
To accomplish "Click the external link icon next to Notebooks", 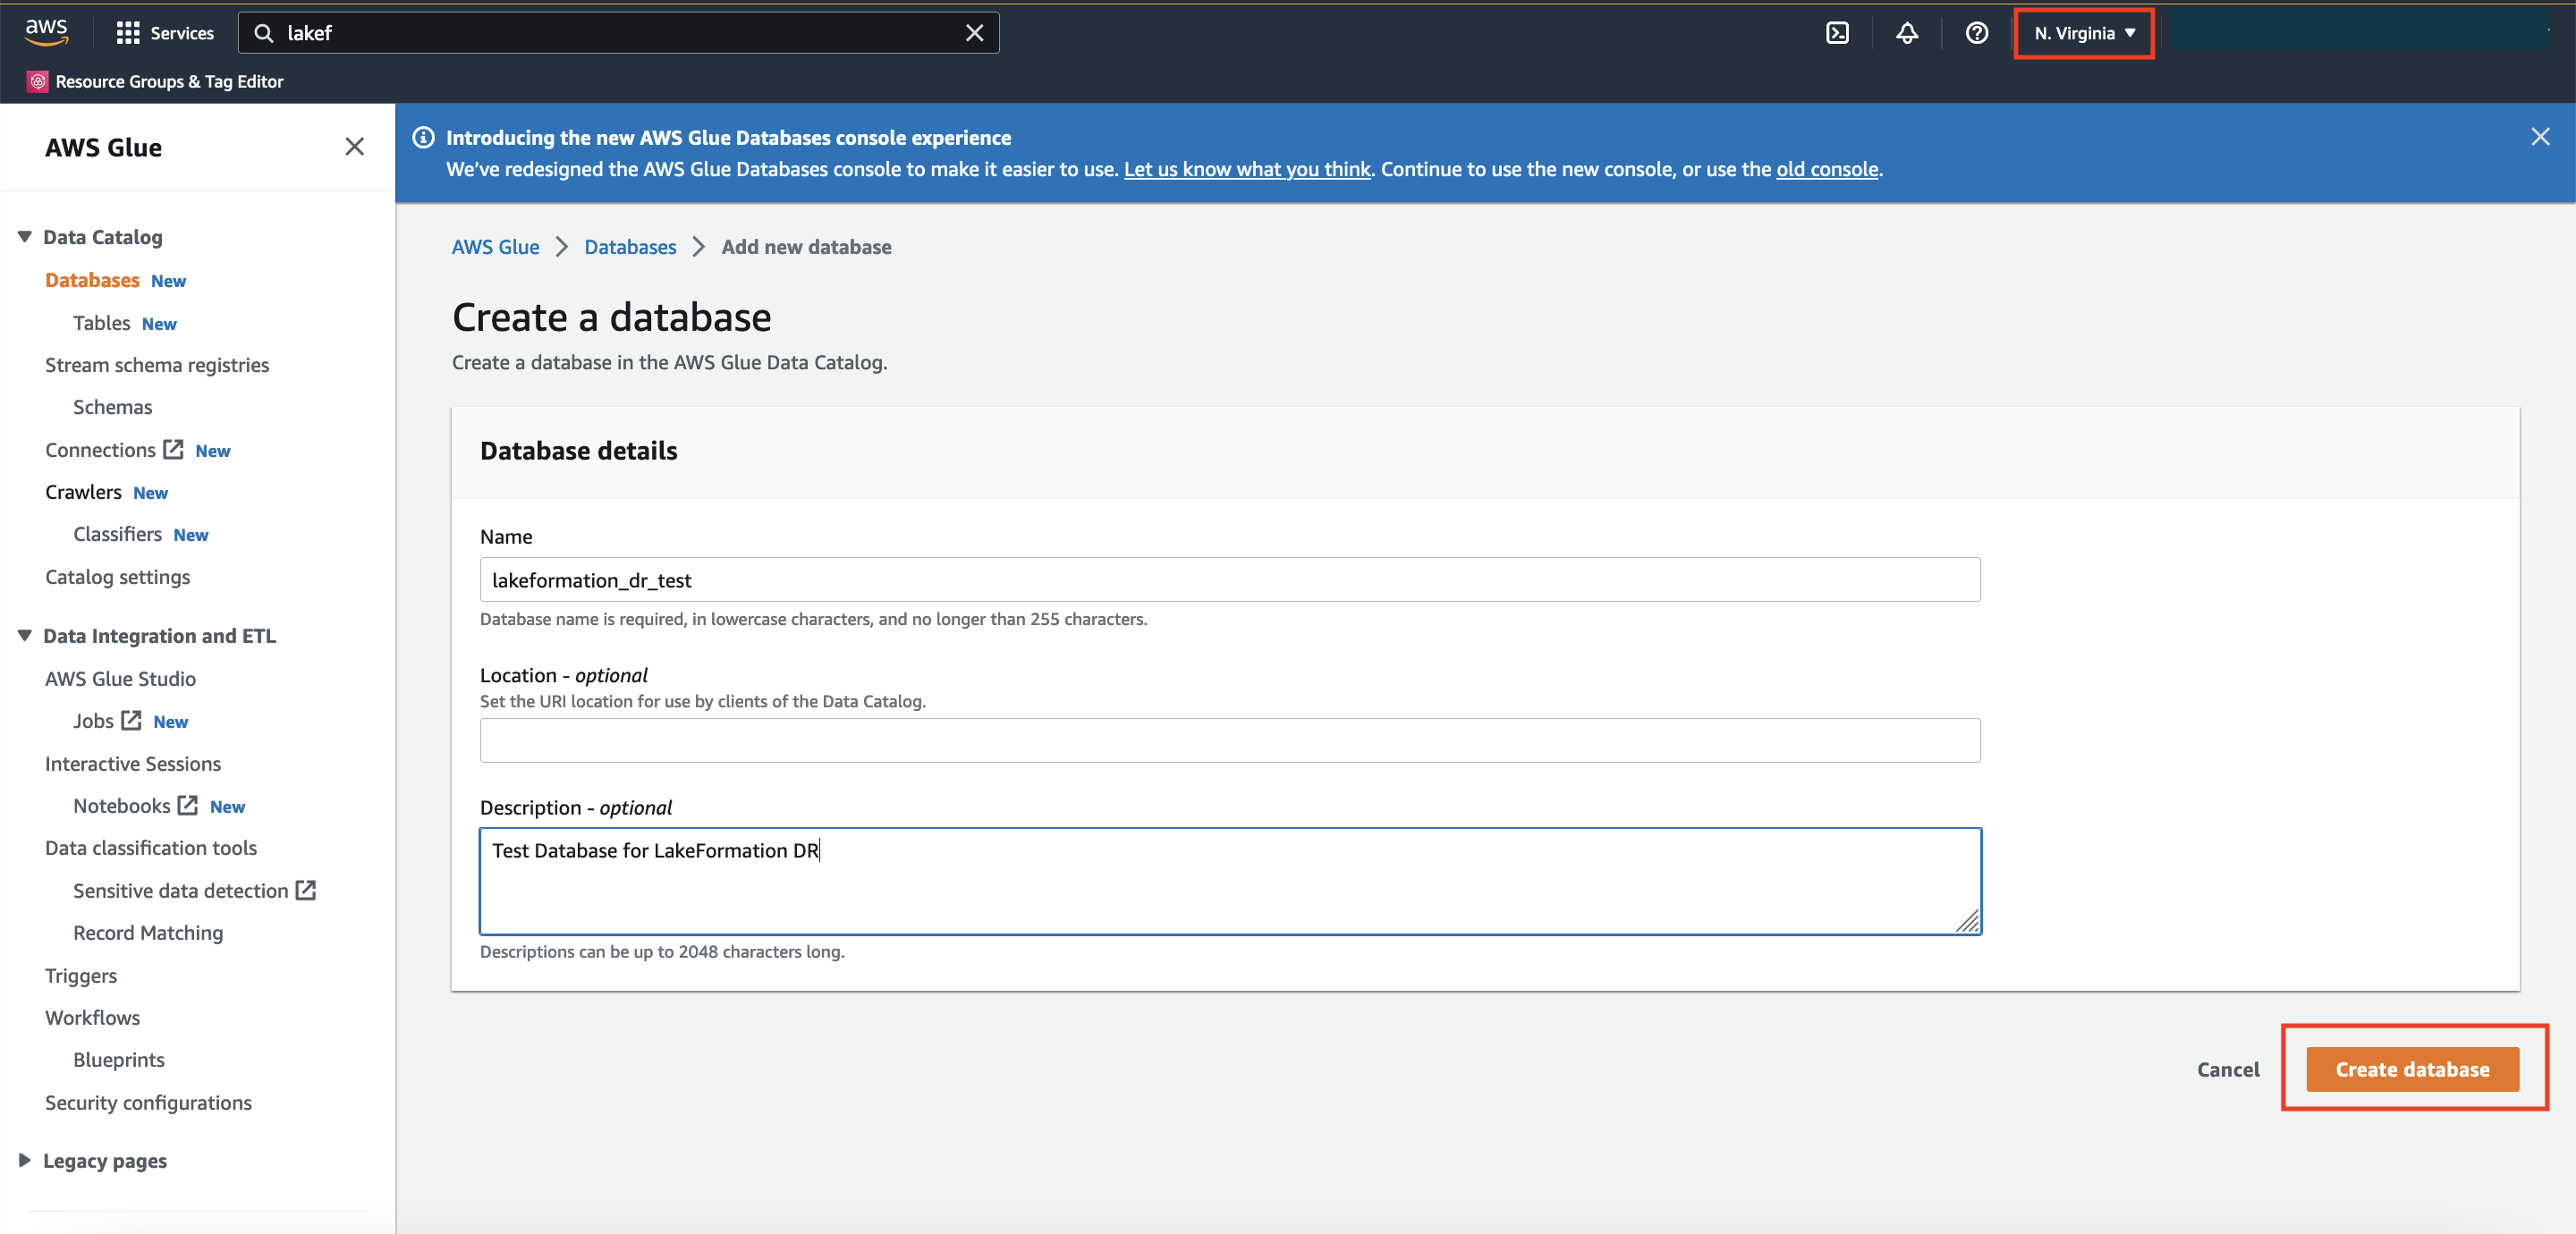I will point(188,805).
